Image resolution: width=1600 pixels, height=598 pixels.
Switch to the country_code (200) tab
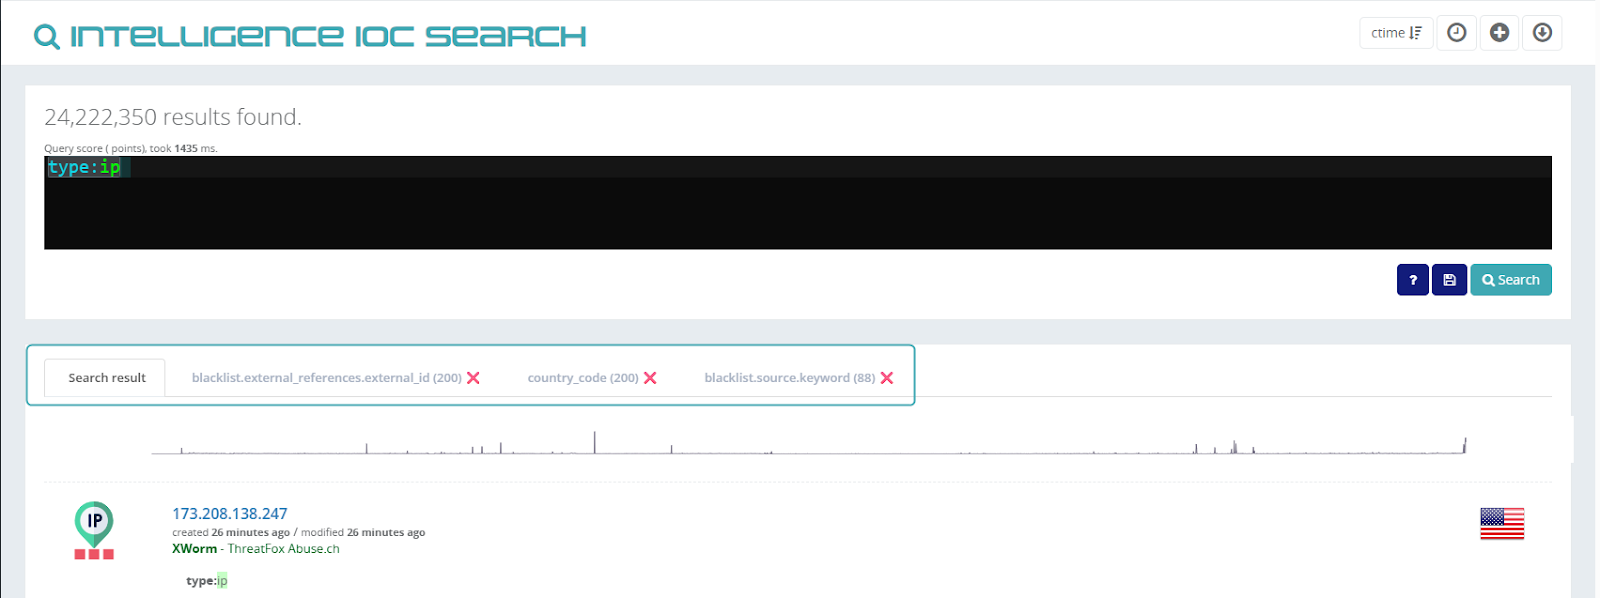[582, 378]
